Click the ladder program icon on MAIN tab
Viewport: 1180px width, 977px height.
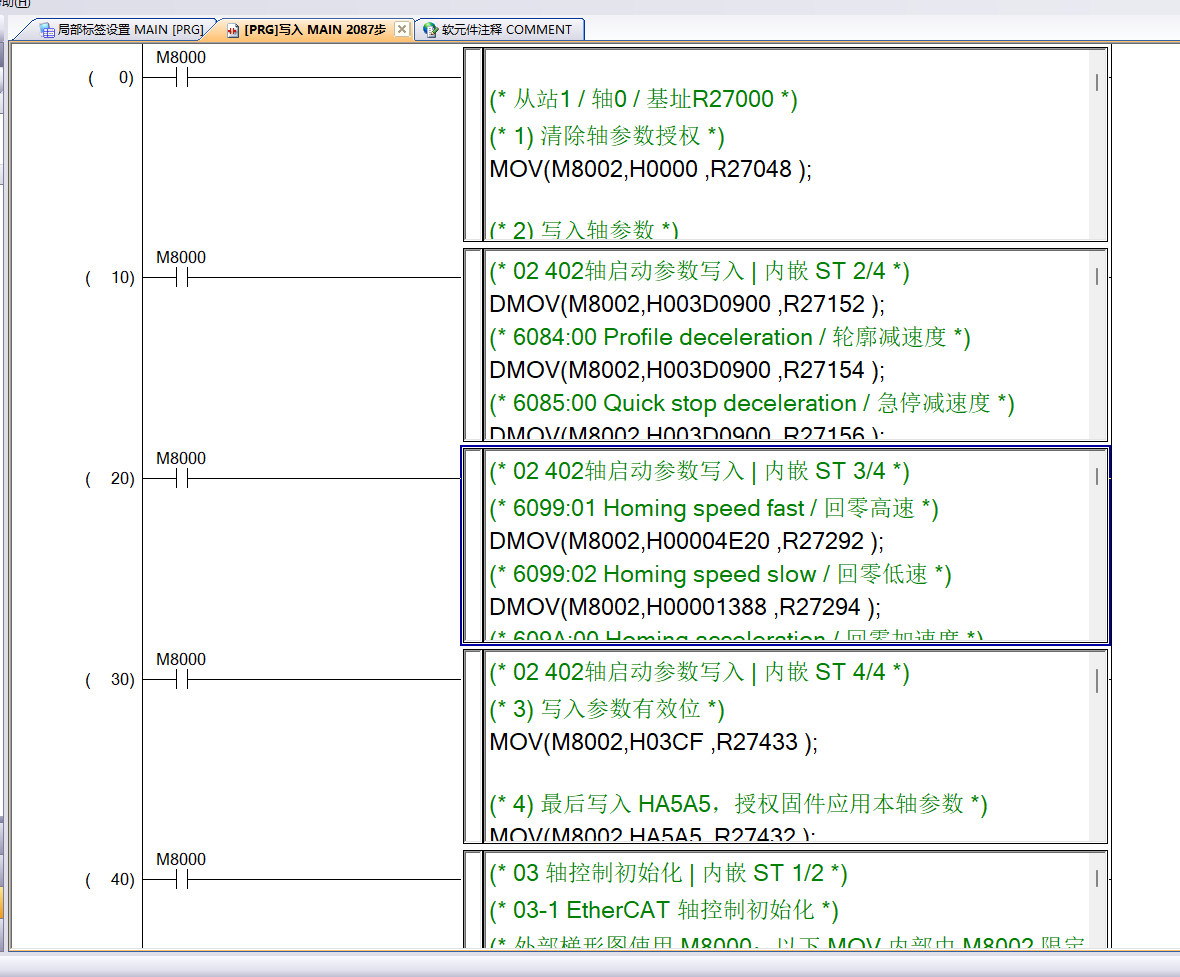click(233, 30)
